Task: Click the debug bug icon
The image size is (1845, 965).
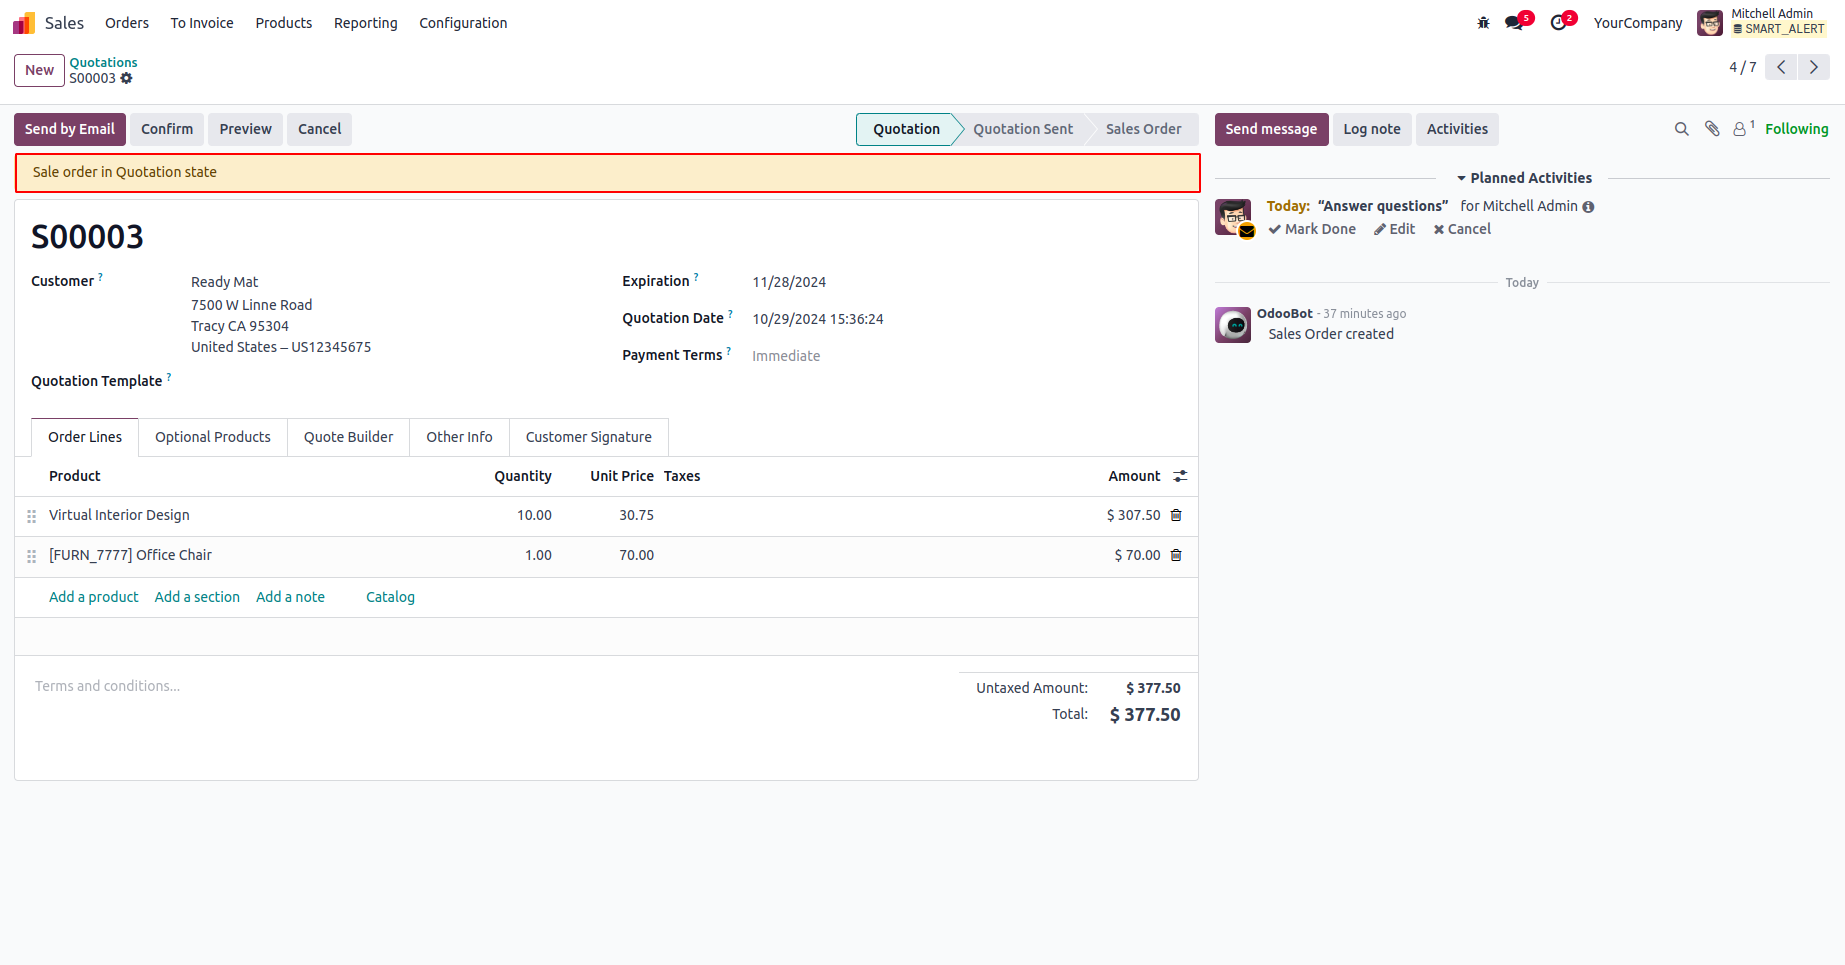Action: pyautogui.click(x=1483, y=23)
